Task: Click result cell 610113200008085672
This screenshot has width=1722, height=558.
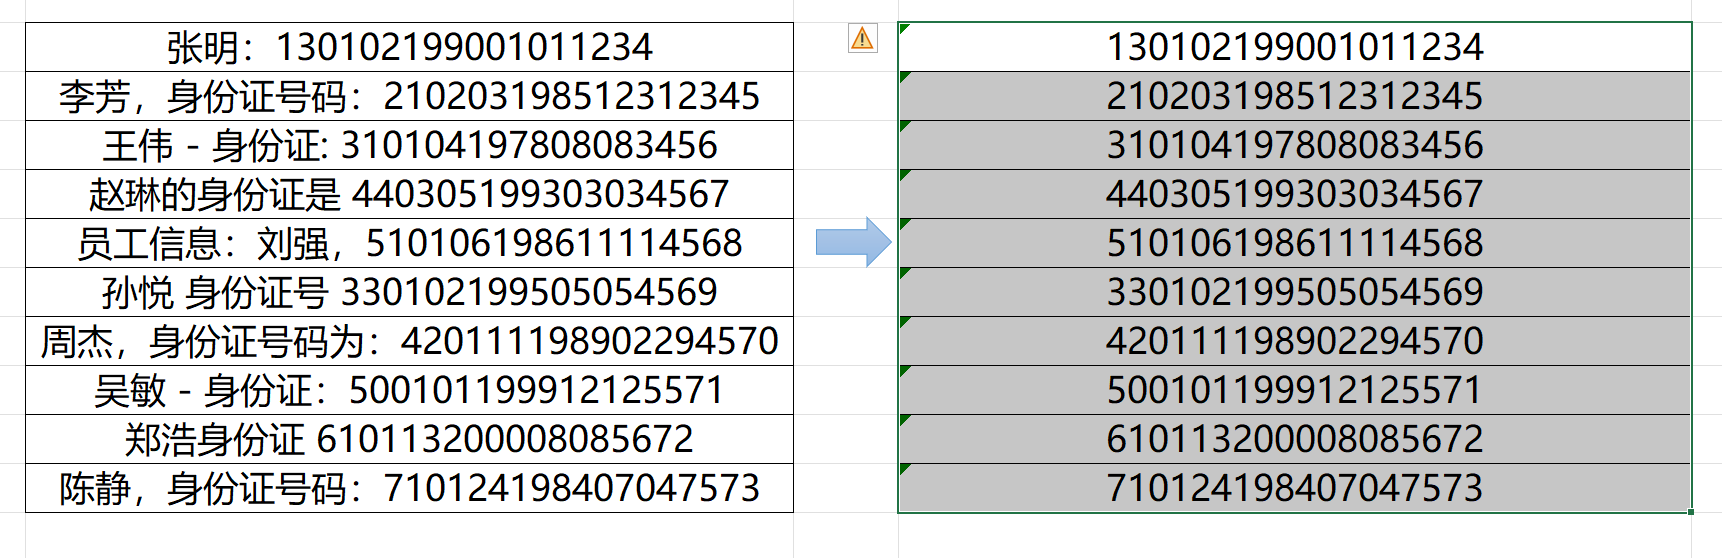Action: [x=1294, y=439]
